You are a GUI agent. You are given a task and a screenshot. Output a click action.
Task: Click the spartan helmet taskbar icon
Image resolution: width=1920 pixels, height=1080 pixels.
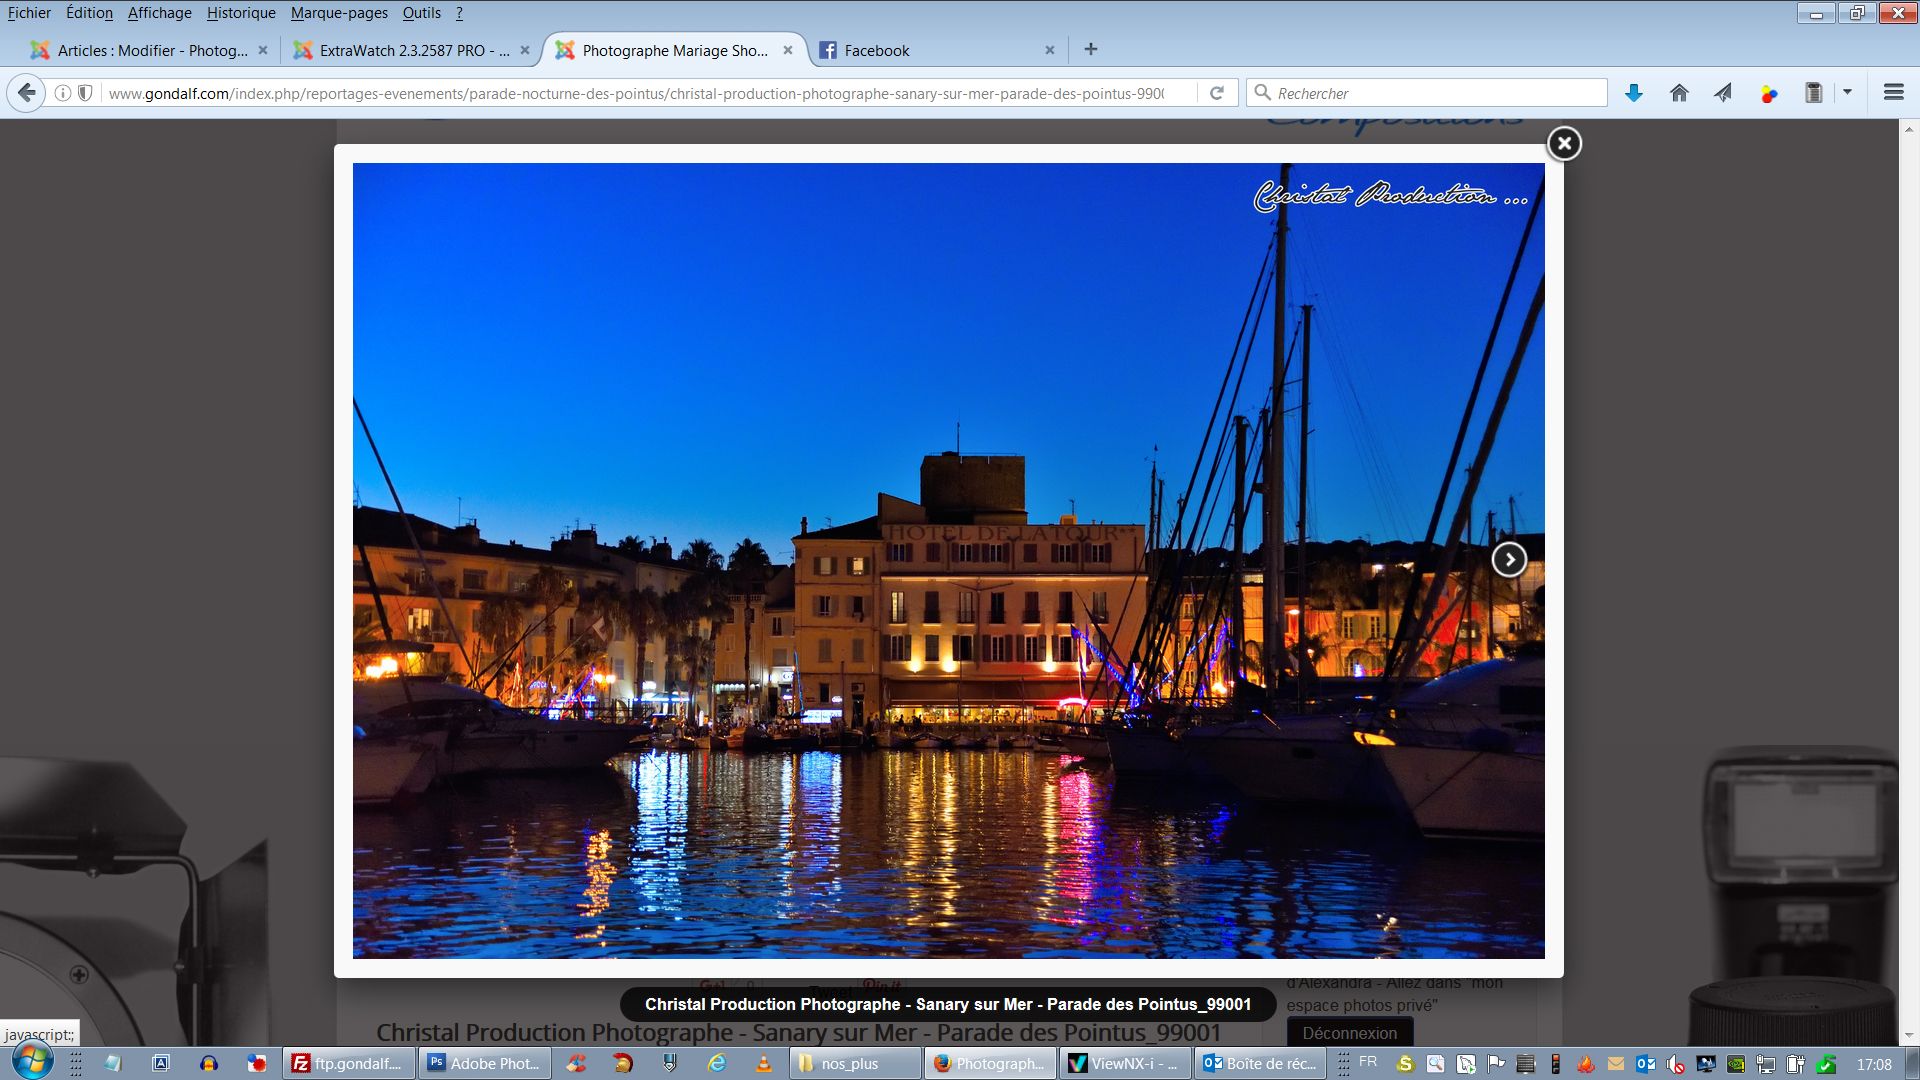tap(623, 1063)
